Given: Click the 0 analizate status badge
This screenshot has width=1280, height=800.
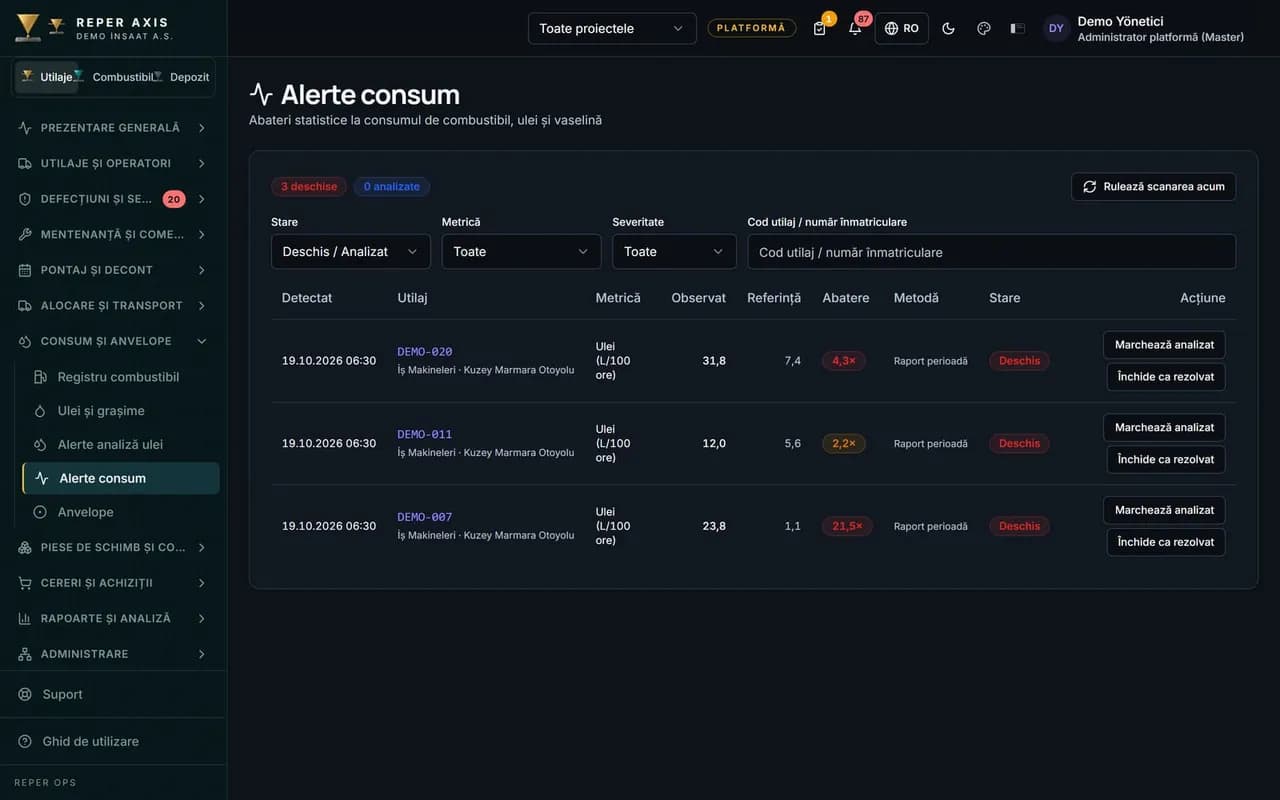Looking at the screenshot, I should pyautogui.click(x=392, y=186).
